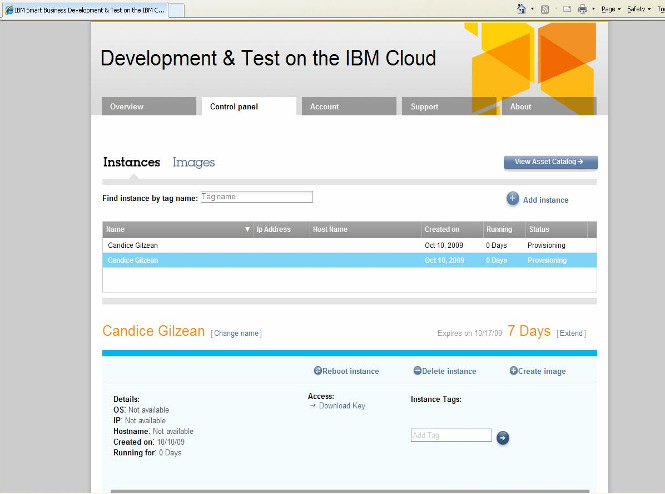Click the Create image plus icon
This screenshot has height=494, width=665.
point(514,371)
